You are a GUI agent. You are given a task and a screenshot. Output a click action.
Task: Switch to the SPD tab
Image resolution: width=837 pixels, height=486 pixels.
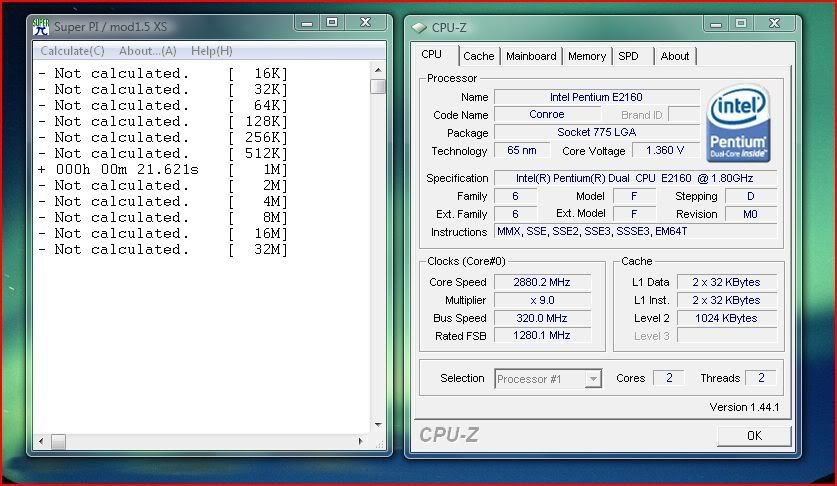pyautogui.click(x=628, y=56)
